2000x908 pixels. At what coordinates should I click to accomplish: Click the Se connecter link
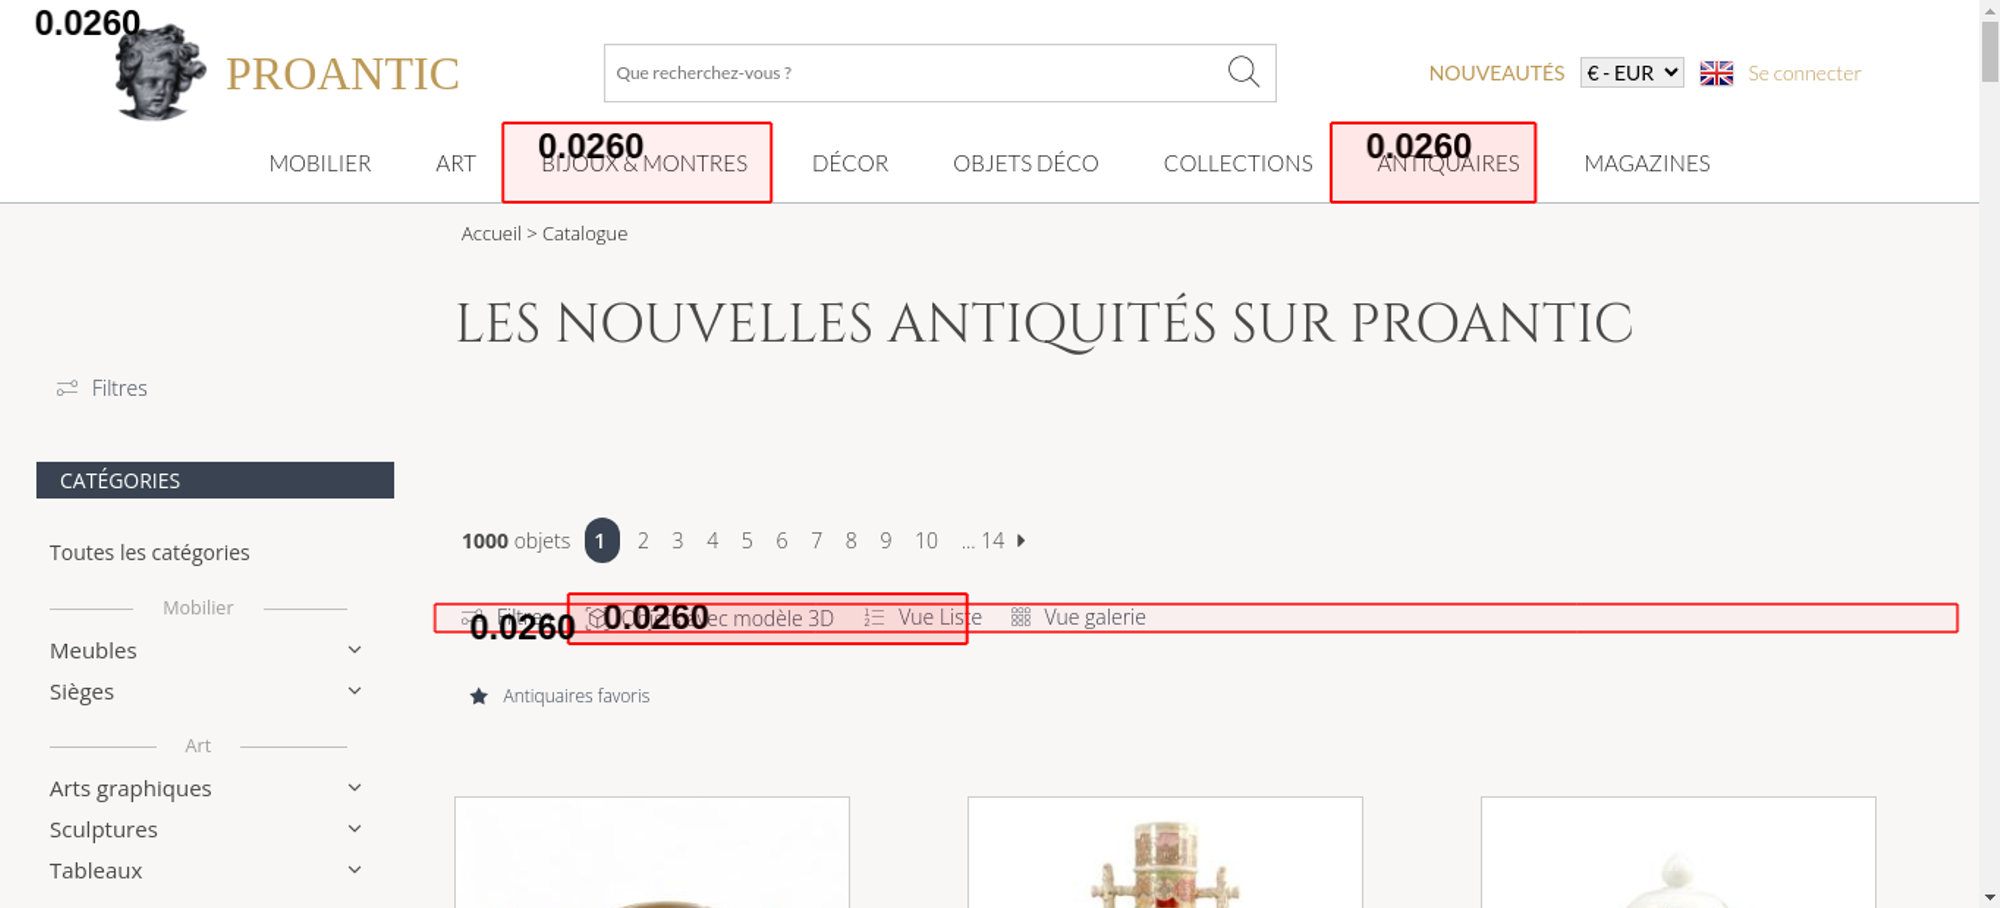click(x=1804, y=73)
